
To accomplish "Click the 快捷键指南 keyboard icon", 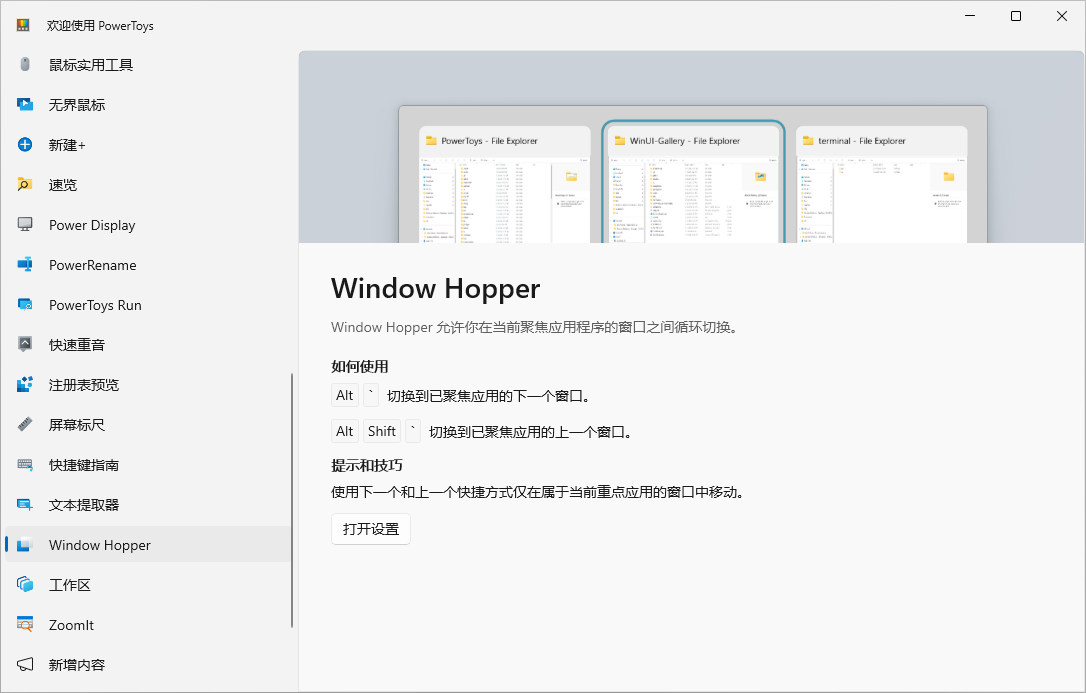I will pos(25,465).
